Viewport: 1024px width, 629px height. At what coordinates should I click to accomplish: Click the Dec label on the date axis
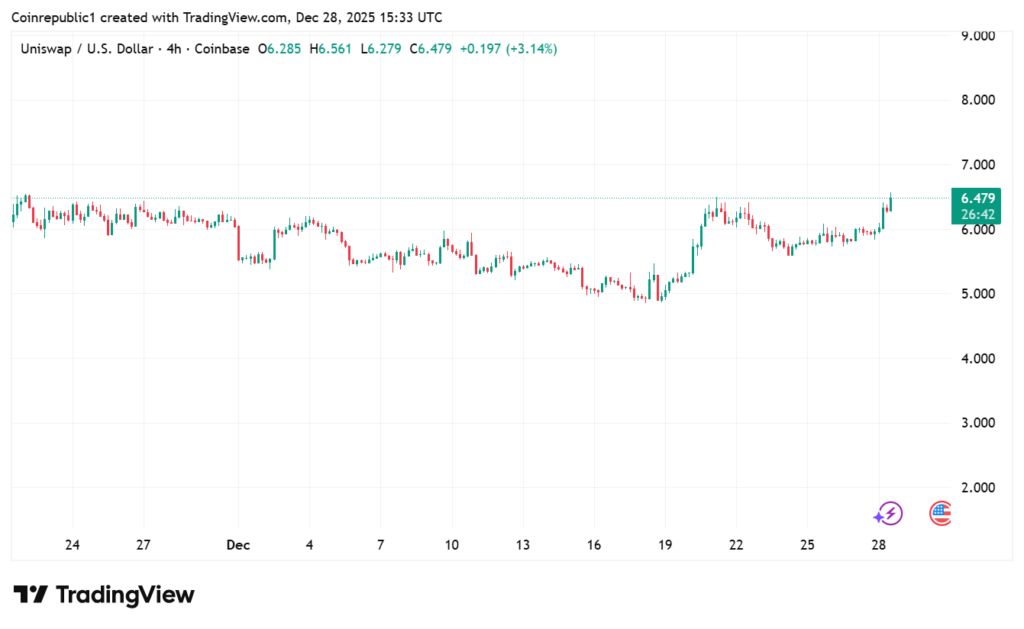[x=237, y=545]
